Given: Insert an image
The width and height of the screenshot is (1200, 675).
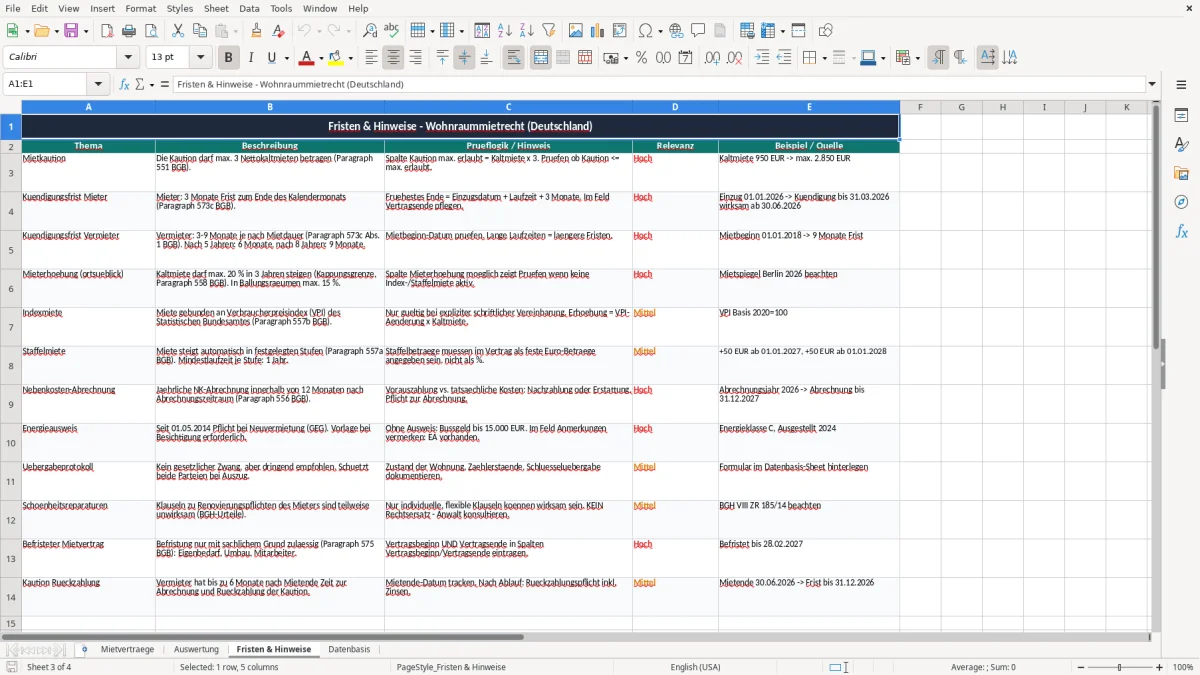Looking at the screenshot, I should [577, 31].
